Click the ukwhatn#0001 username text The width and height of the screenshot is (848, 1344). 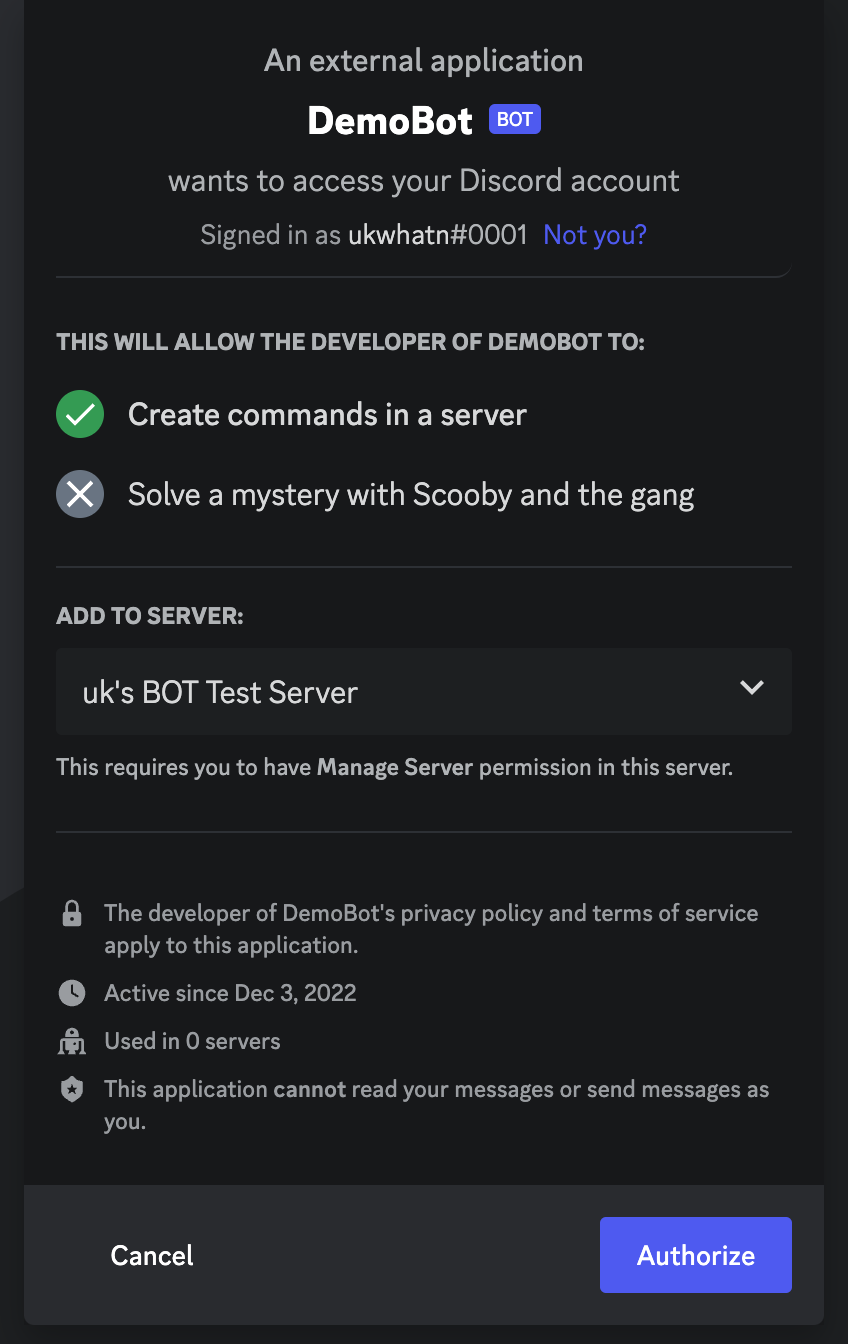[438, 234]
